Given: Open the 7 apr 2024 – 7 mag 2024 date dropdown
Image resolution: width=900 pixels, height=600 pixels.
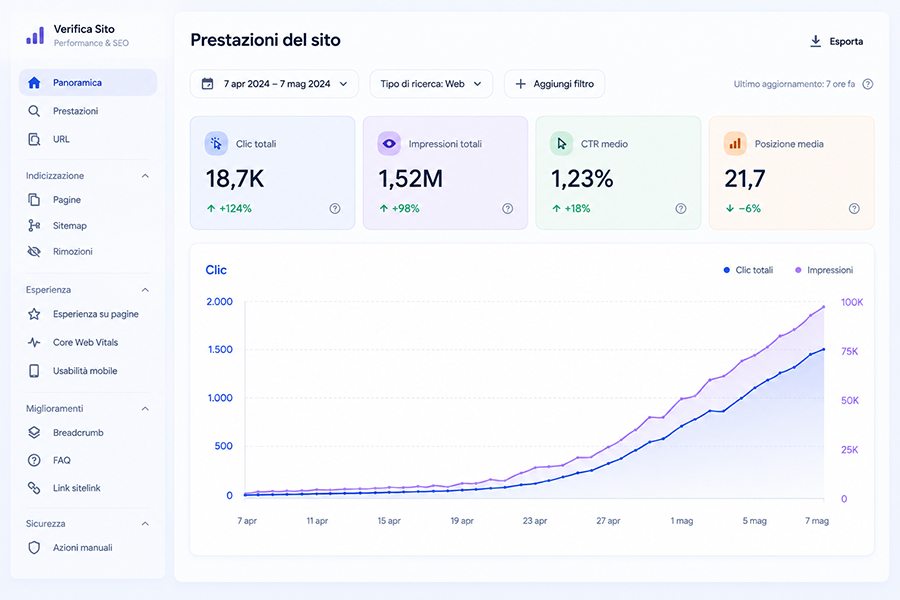Looking at the screenshot, I should click(x=274, y=84).
